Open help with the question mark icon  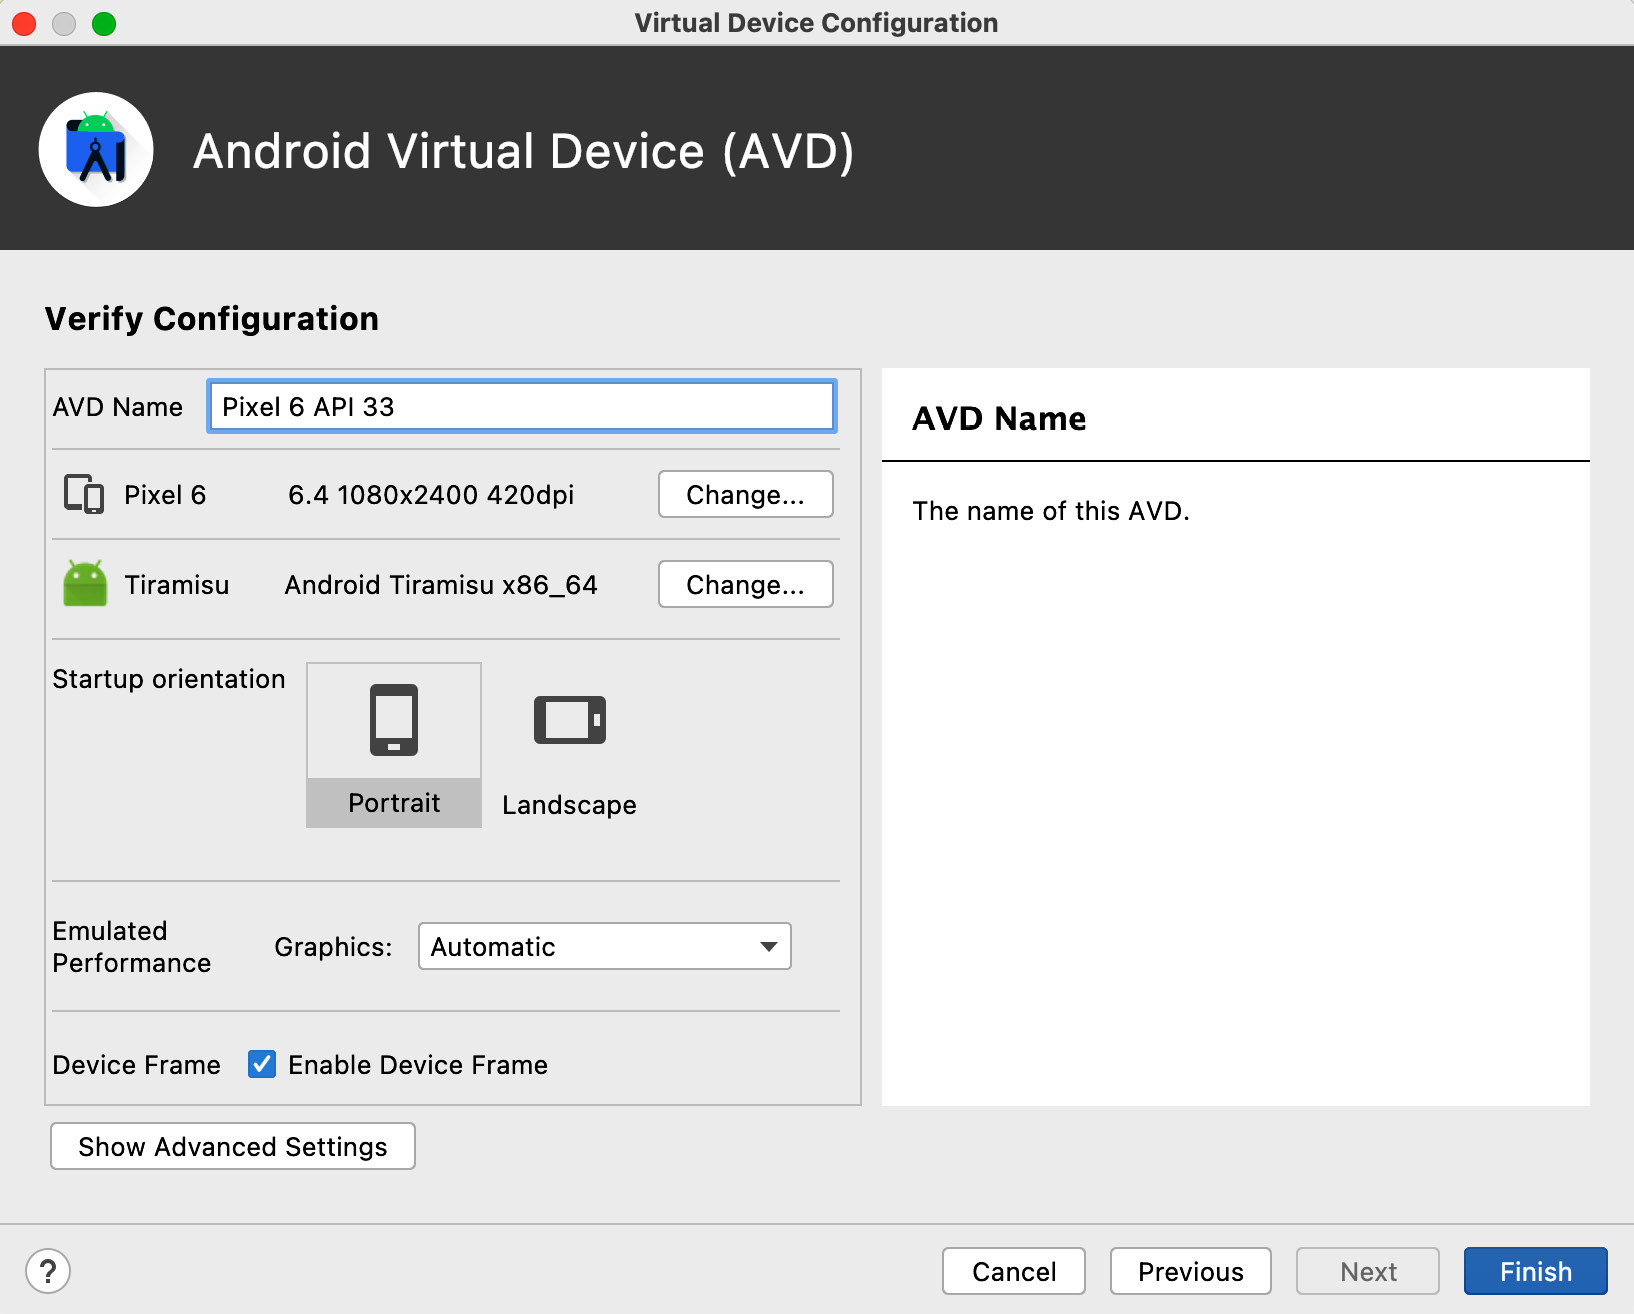(48, 1271)
